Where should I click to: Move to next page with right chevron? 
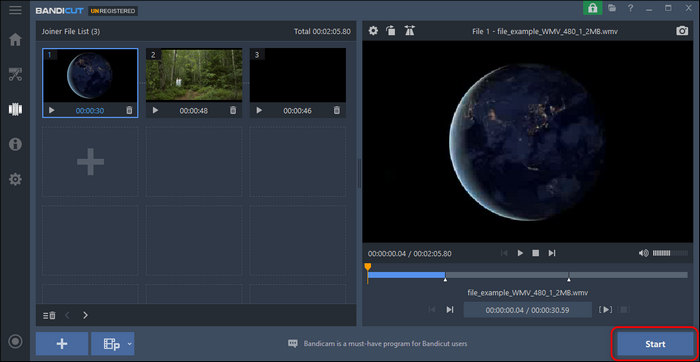85,315
